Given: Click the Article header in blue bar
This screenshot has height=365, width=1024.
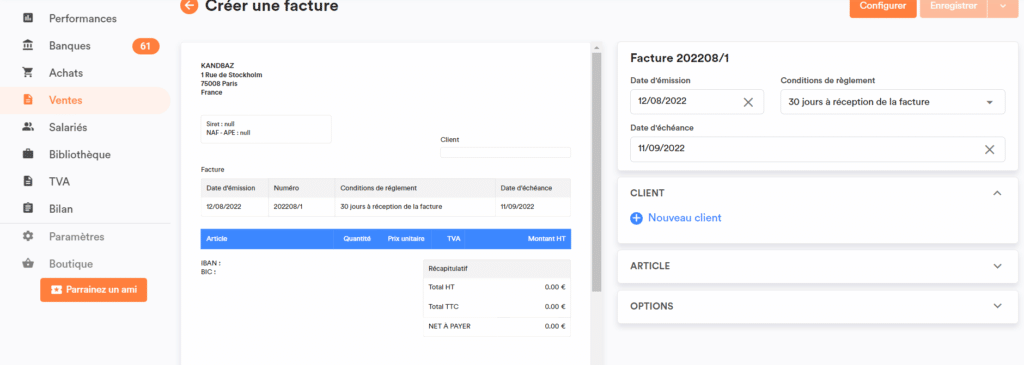Looking at the screenshot, I should 217,239.
